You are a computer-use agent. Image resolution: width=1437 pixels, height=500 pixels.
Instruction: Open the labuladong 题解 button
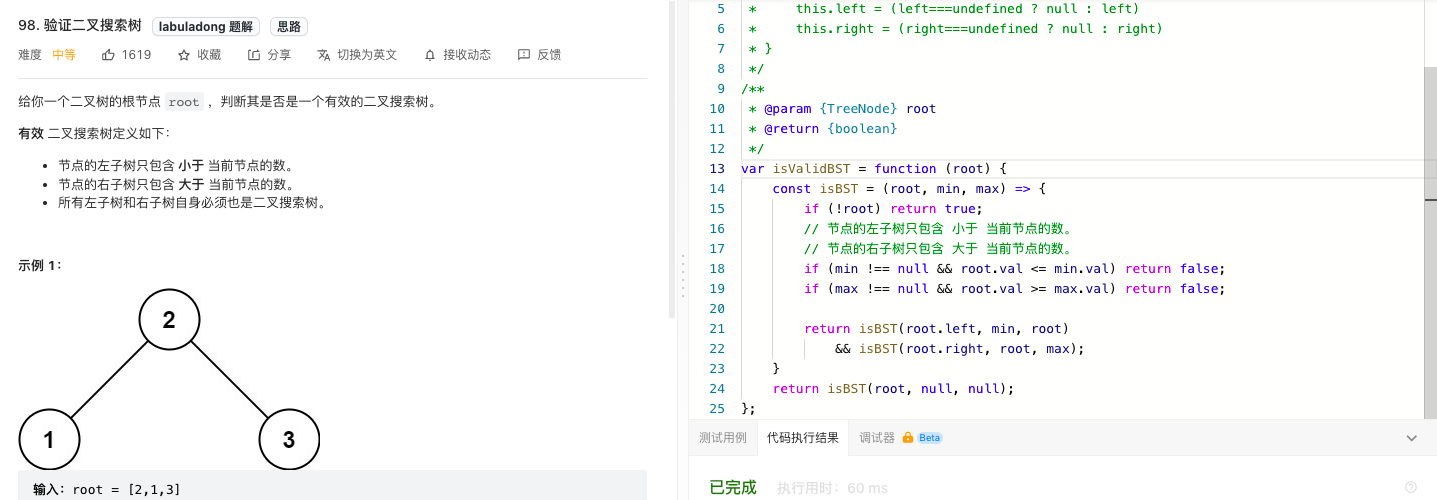click(x=207, y=27)
